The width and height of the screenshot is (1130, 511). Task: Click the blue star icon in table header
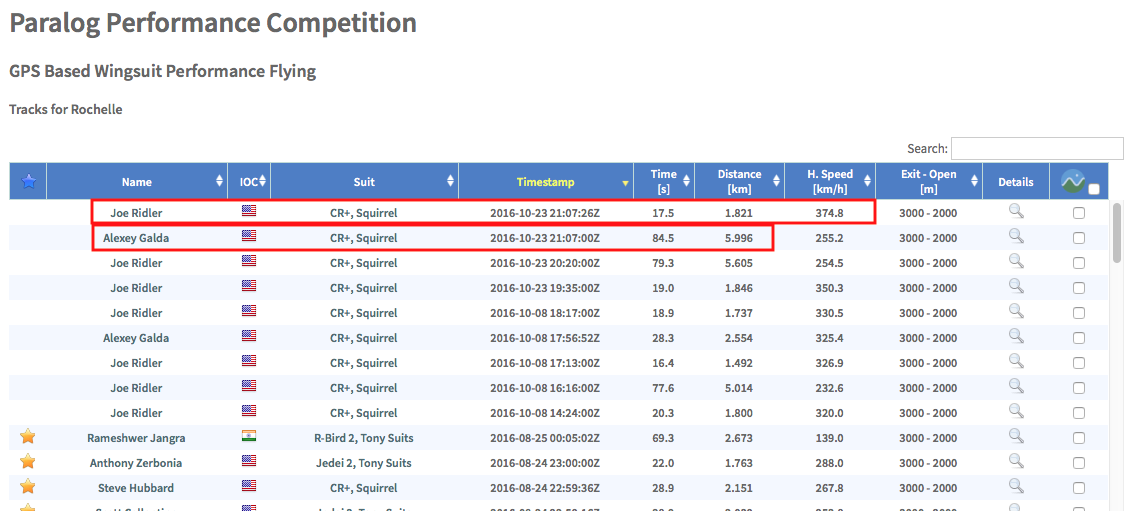pyautogui.click(x=28, y=182)
